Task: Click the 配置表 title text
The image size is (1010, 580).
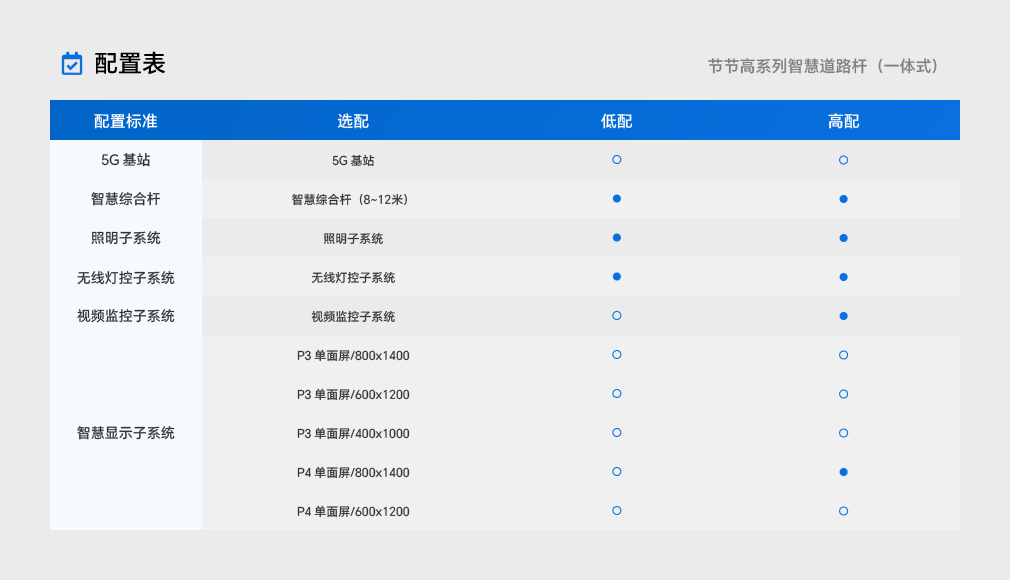Action: 130,64
